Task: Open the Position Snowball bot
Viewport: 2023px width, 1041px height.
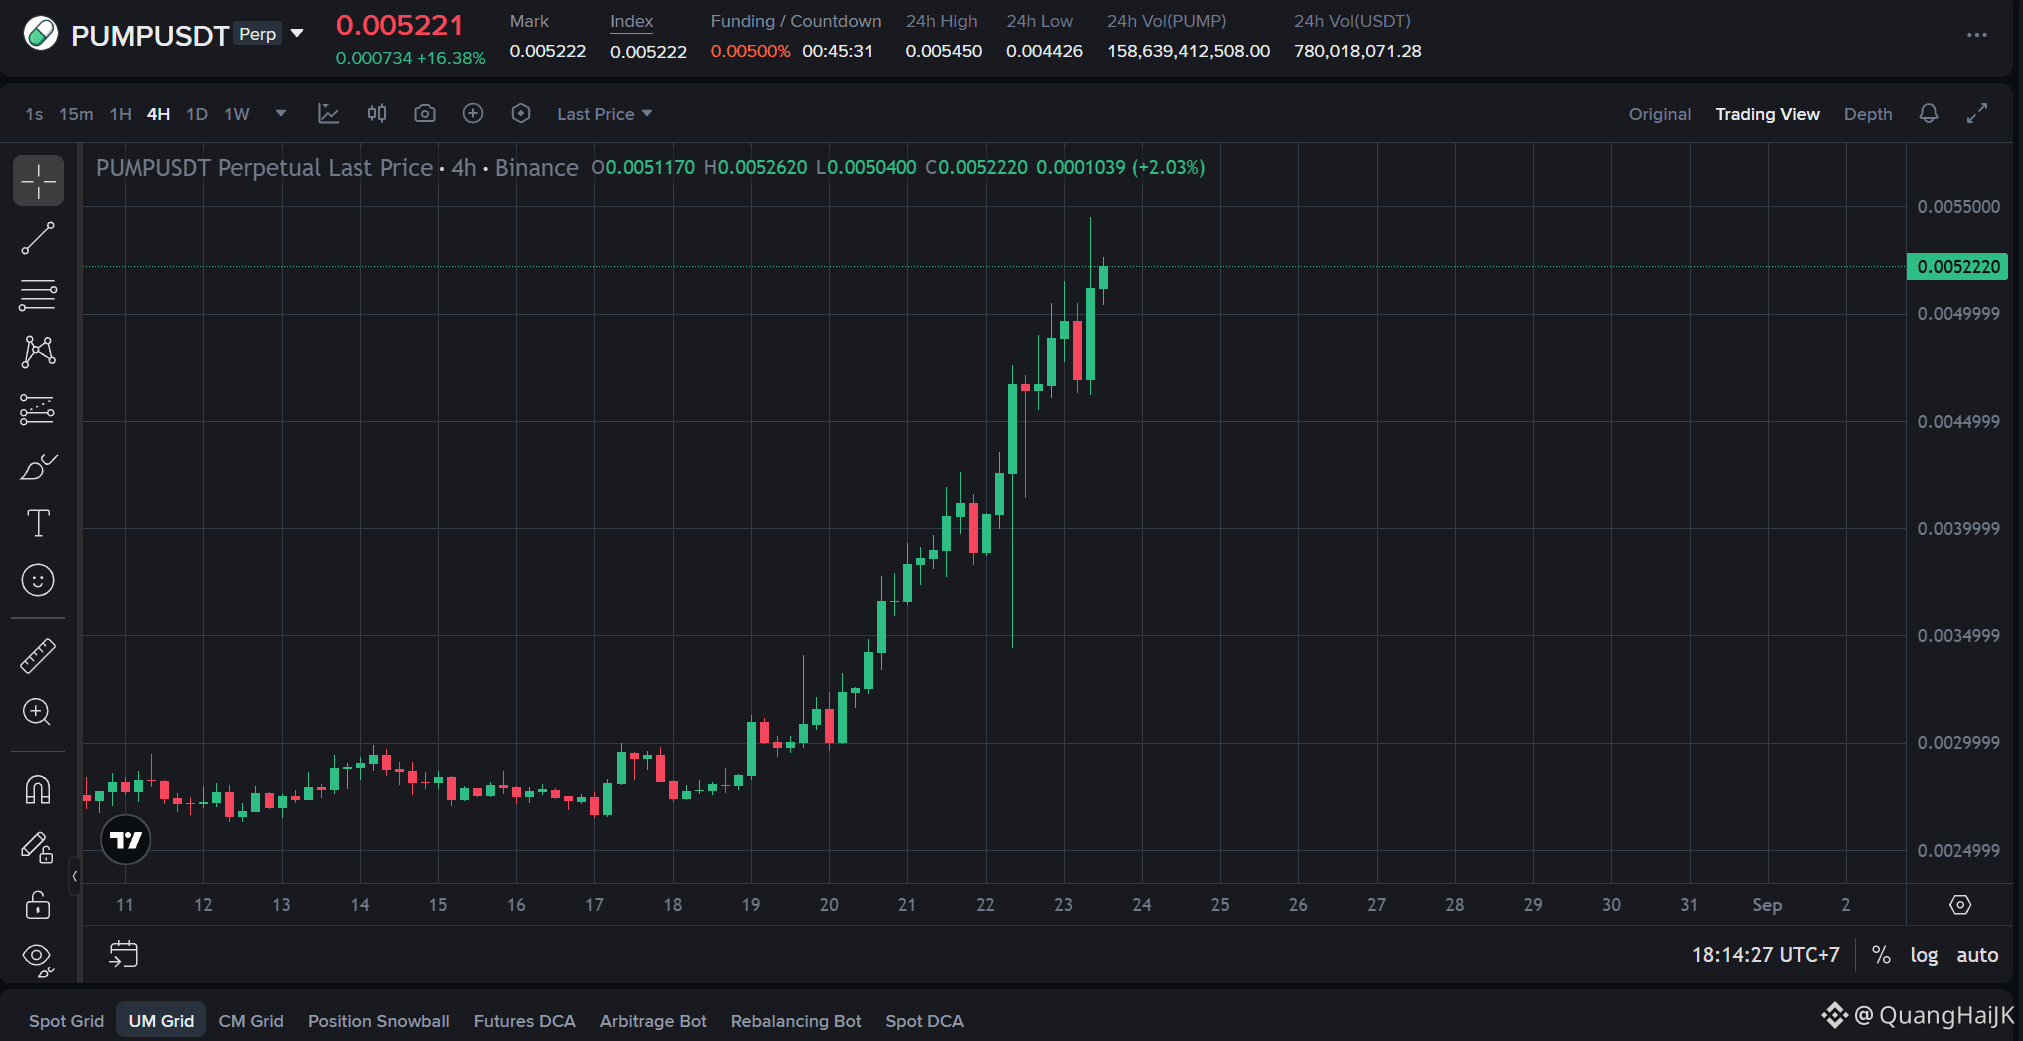Action: point(378,1021)
